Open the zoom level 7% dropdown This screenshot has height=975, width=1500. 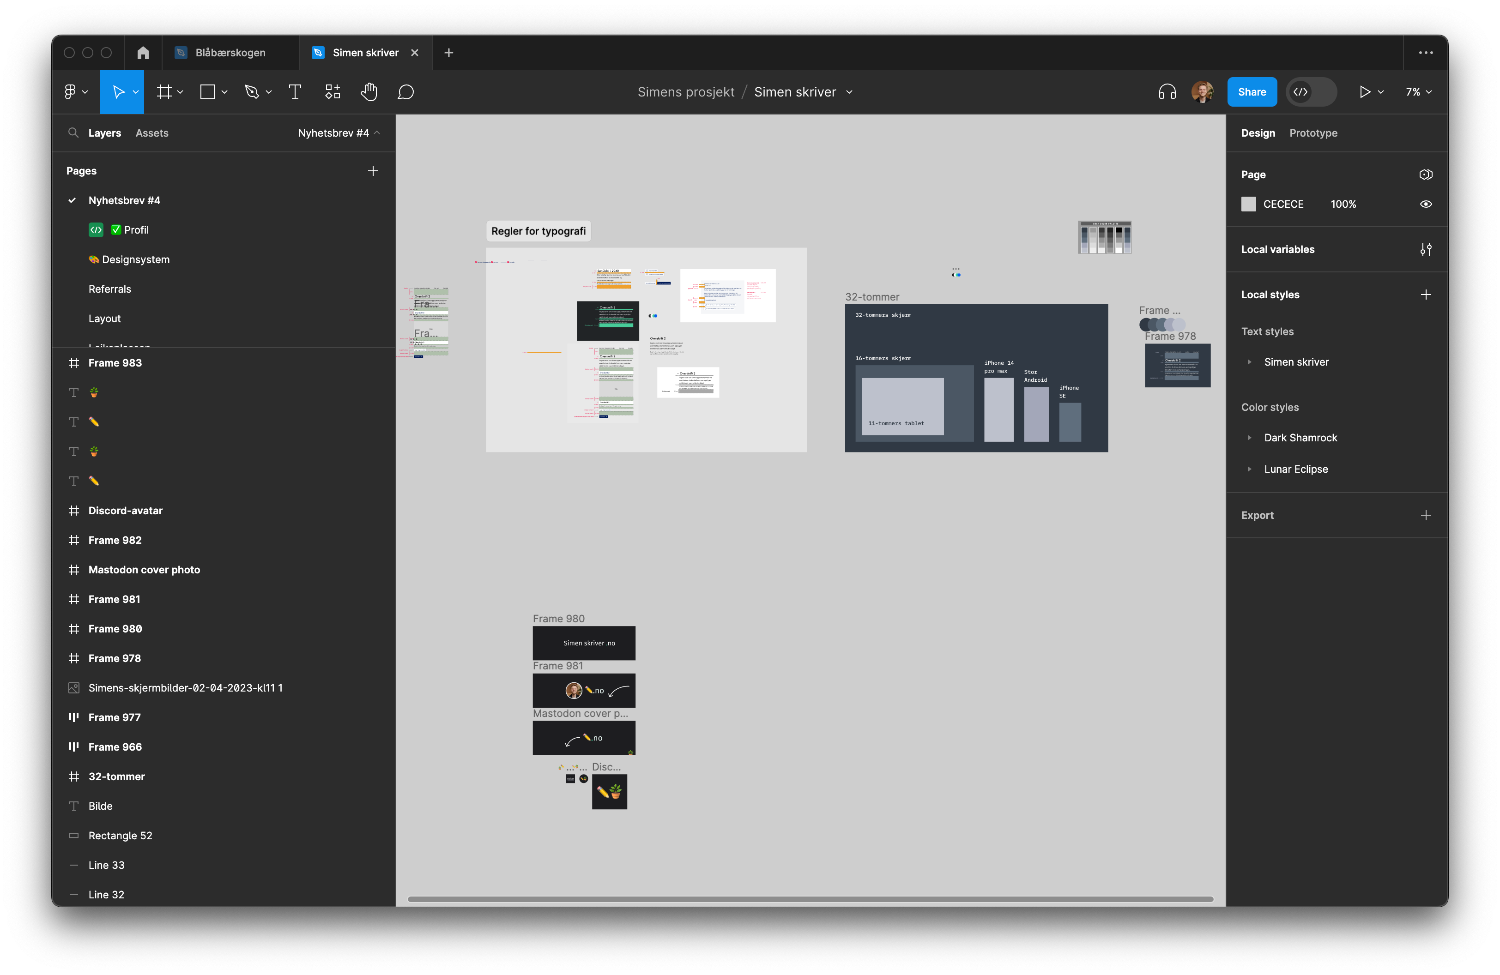click(x=1418, y=92)
